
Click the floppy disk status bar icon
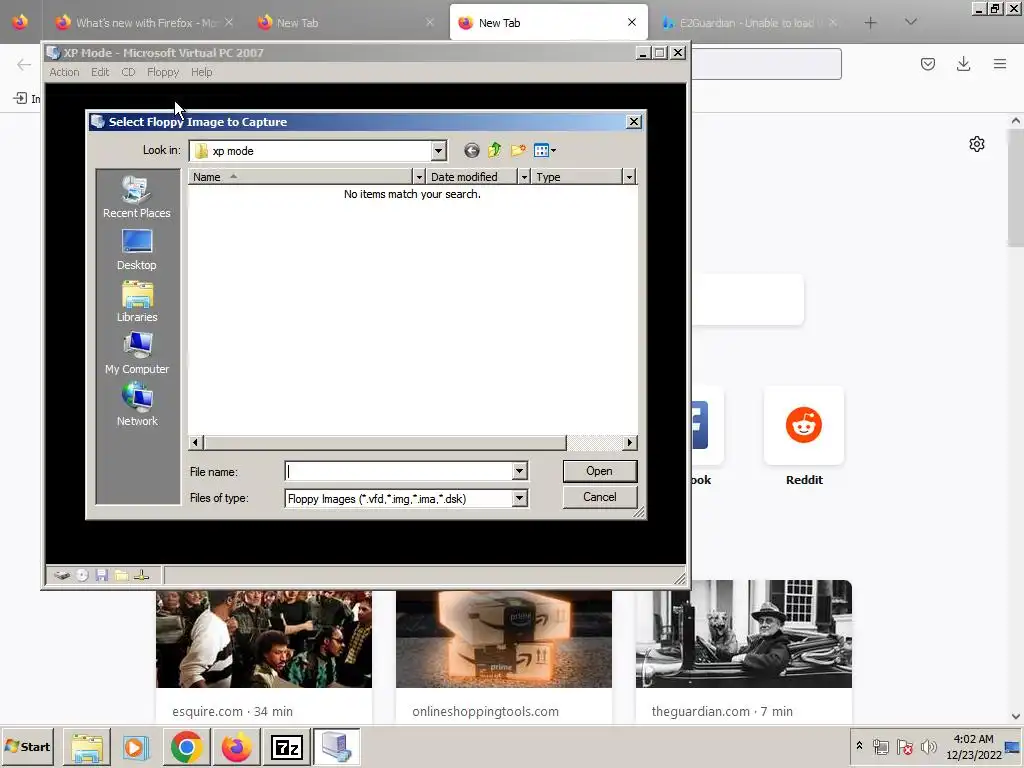click(x=102, y=575)
